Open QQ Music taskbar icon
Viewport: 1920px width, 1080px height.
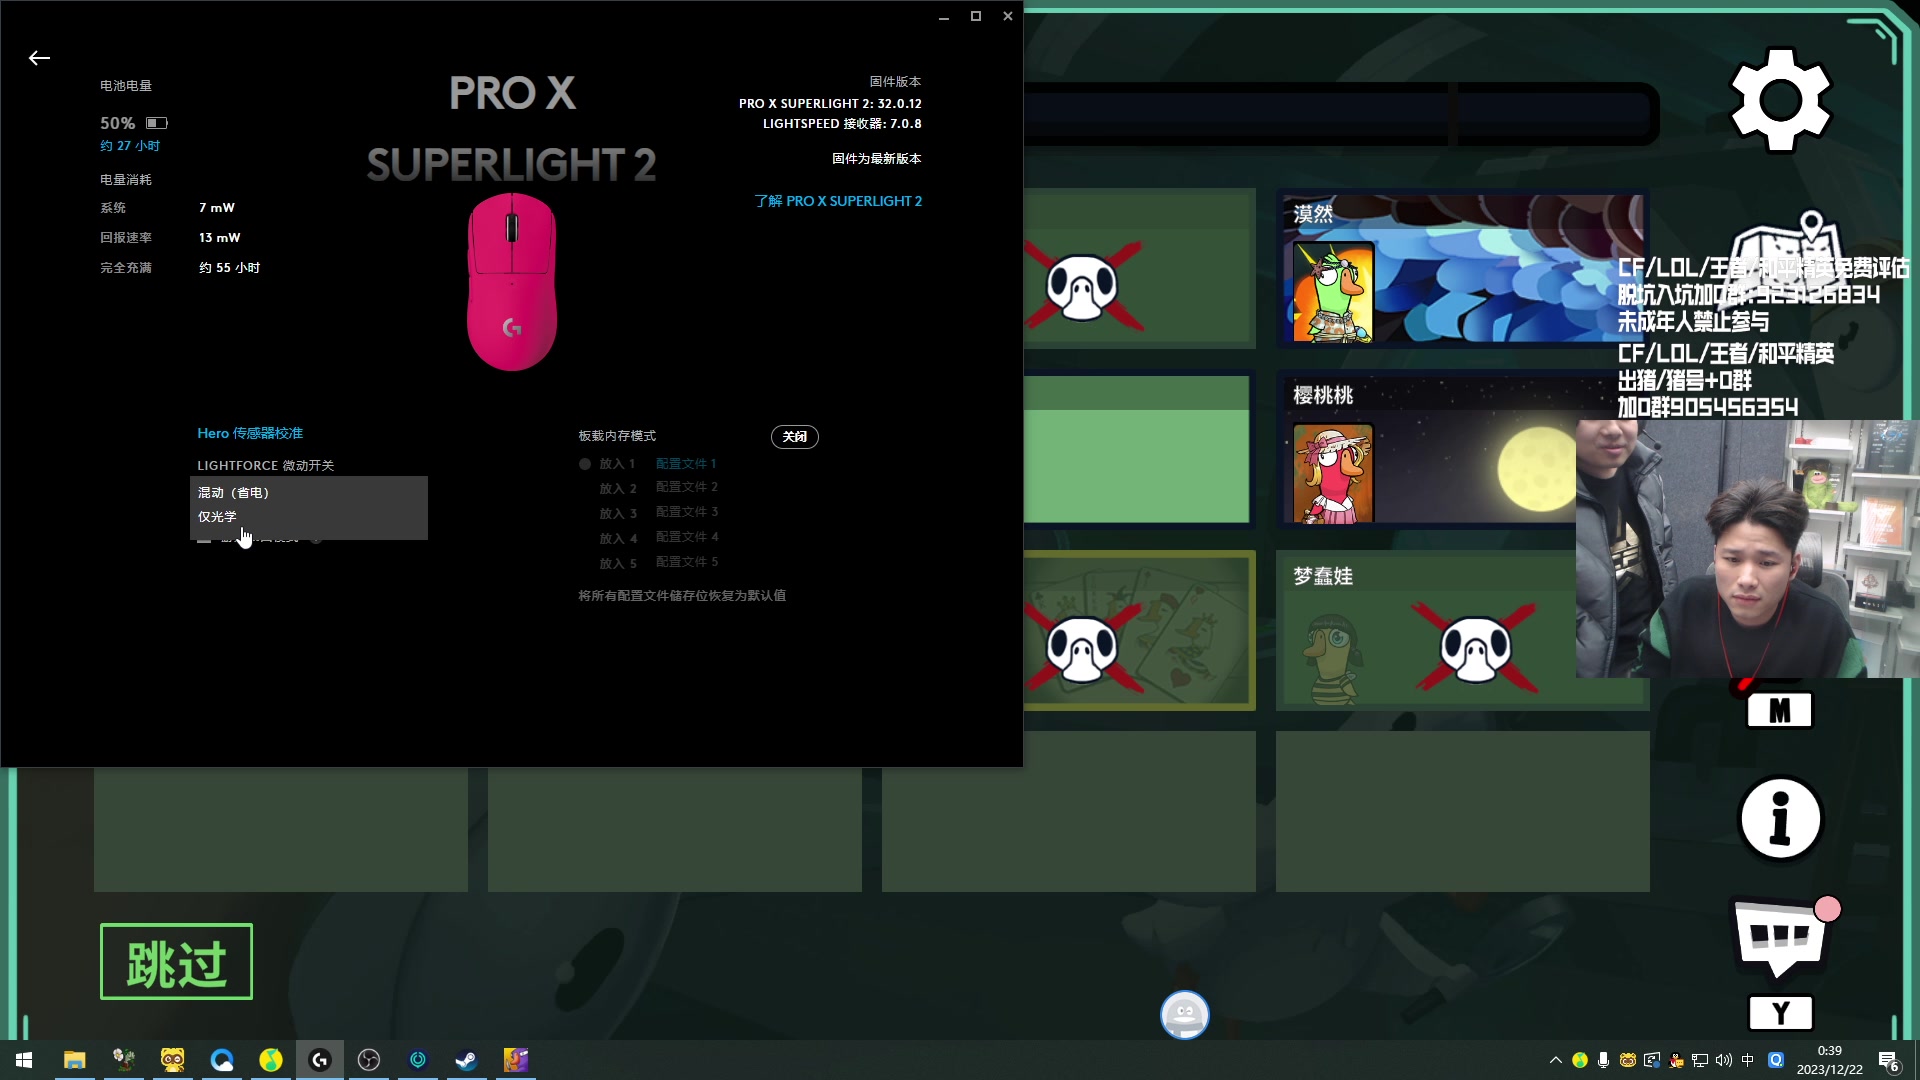click(x=271, y=1060)
